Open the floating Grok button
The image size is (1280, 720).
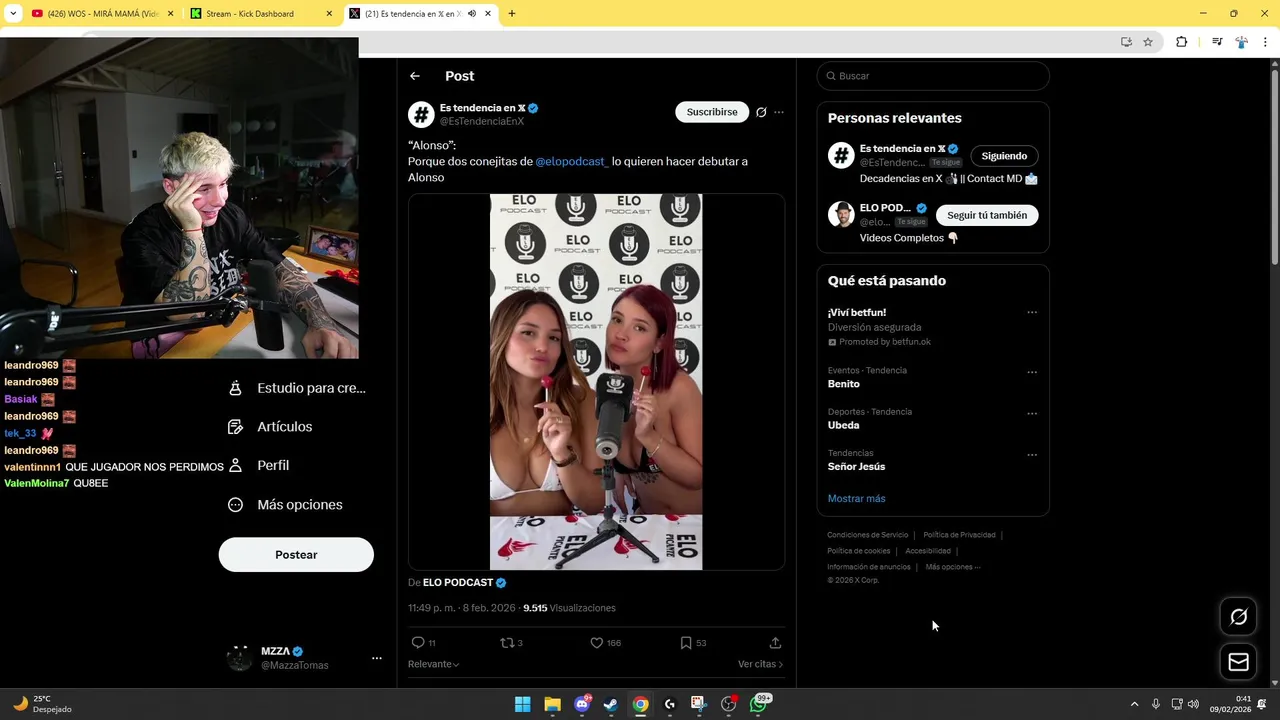[x=1238, y=617]
